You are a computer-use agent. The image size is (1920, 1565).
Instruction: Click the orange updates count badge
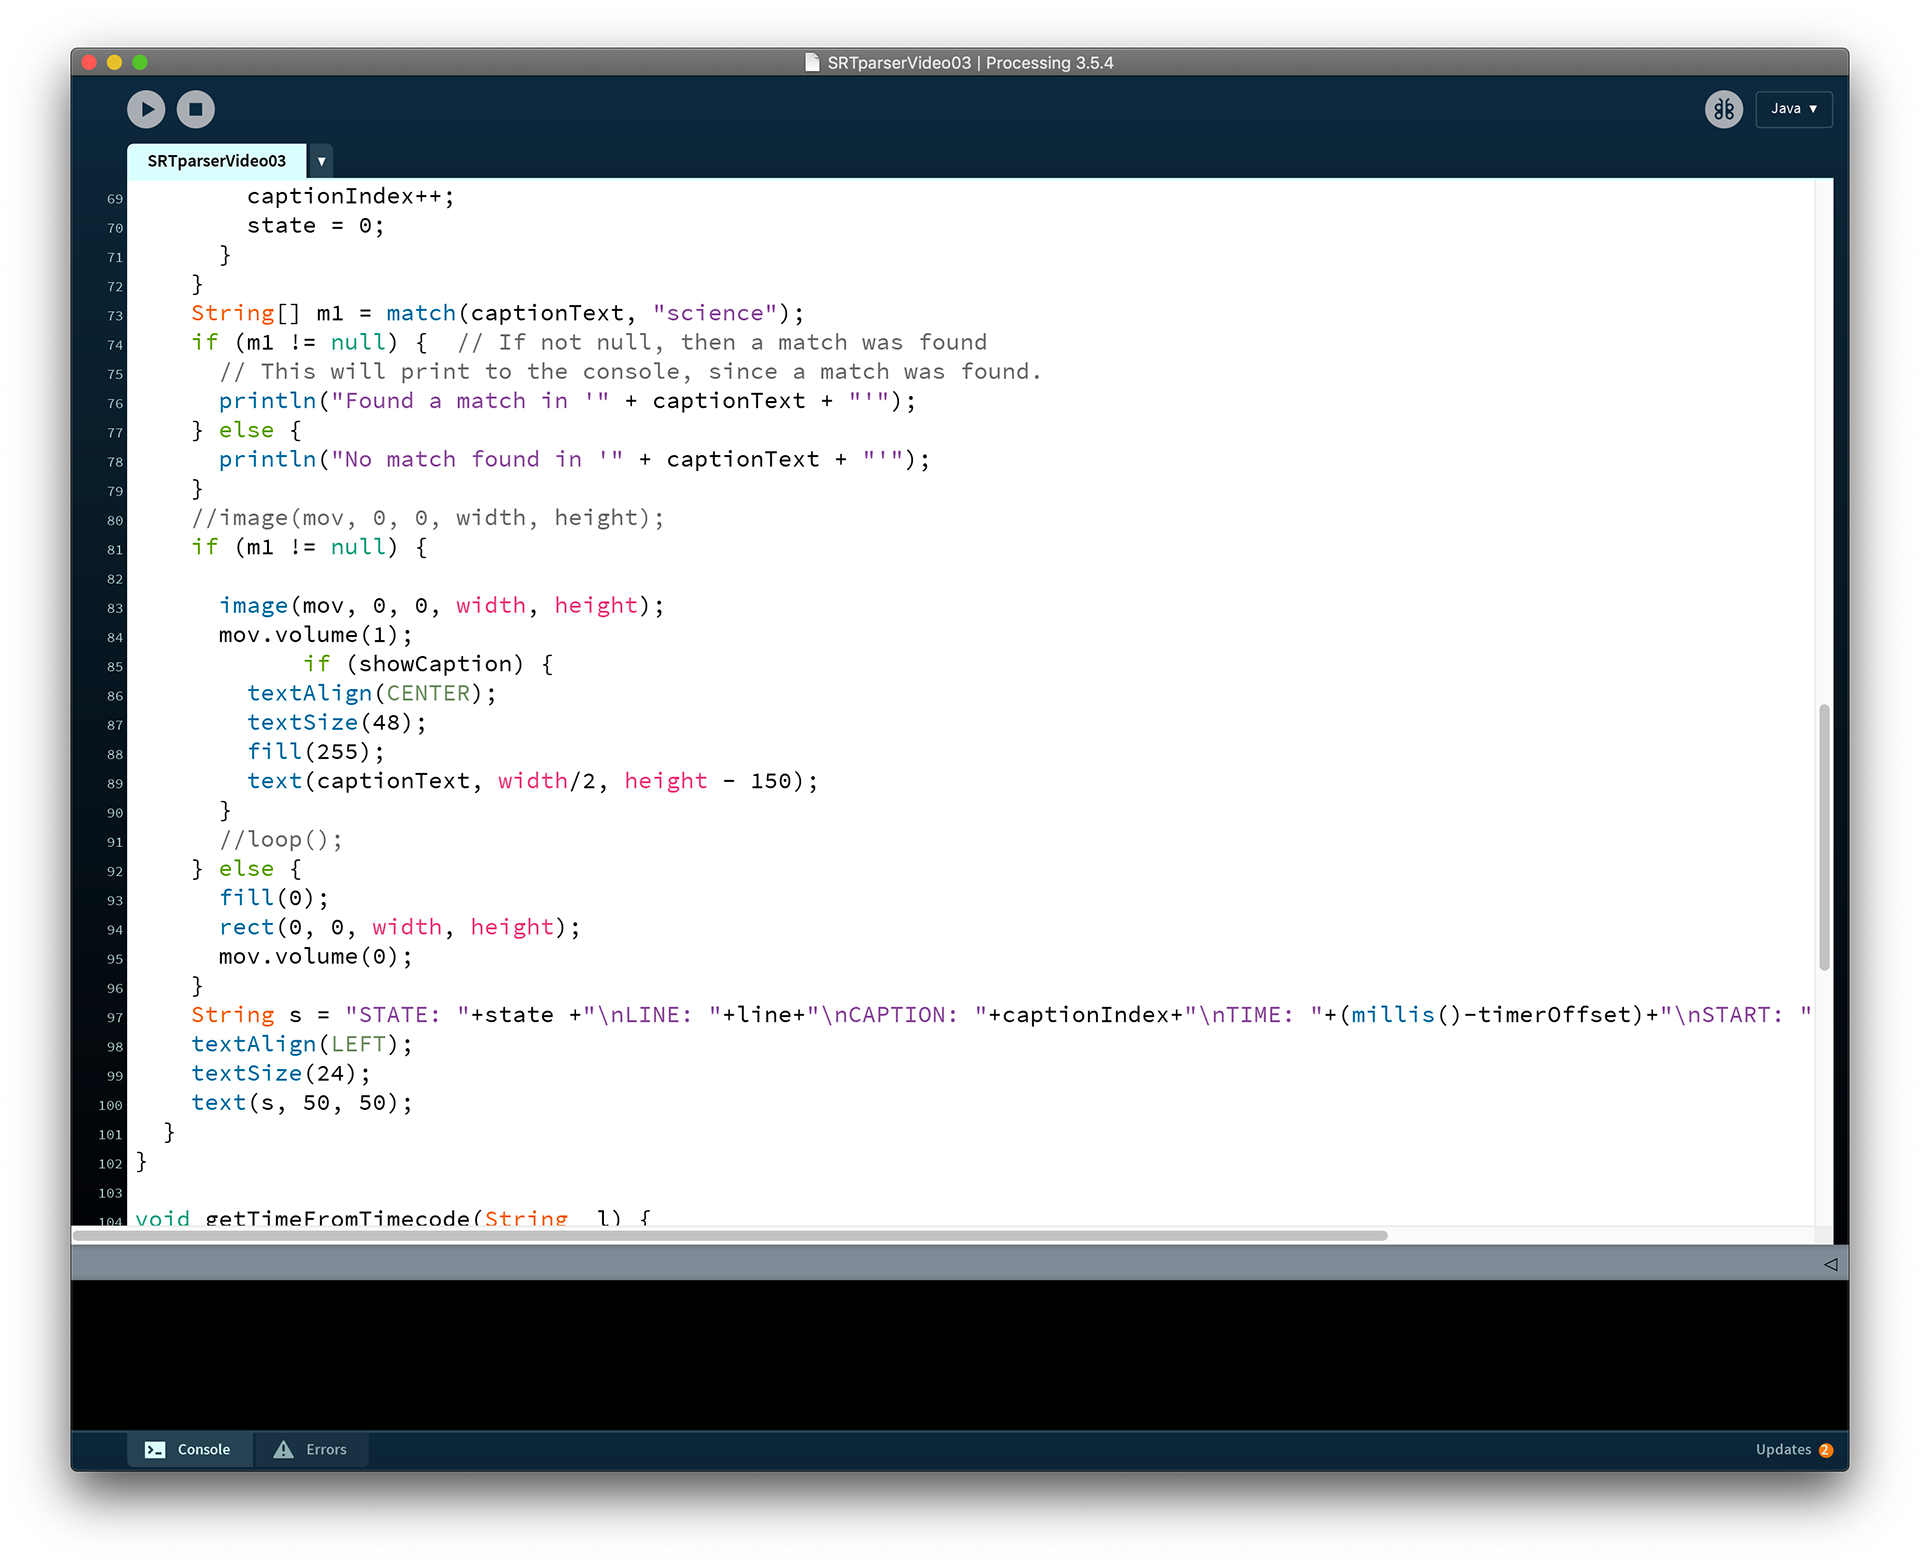click(1825, 1450)
